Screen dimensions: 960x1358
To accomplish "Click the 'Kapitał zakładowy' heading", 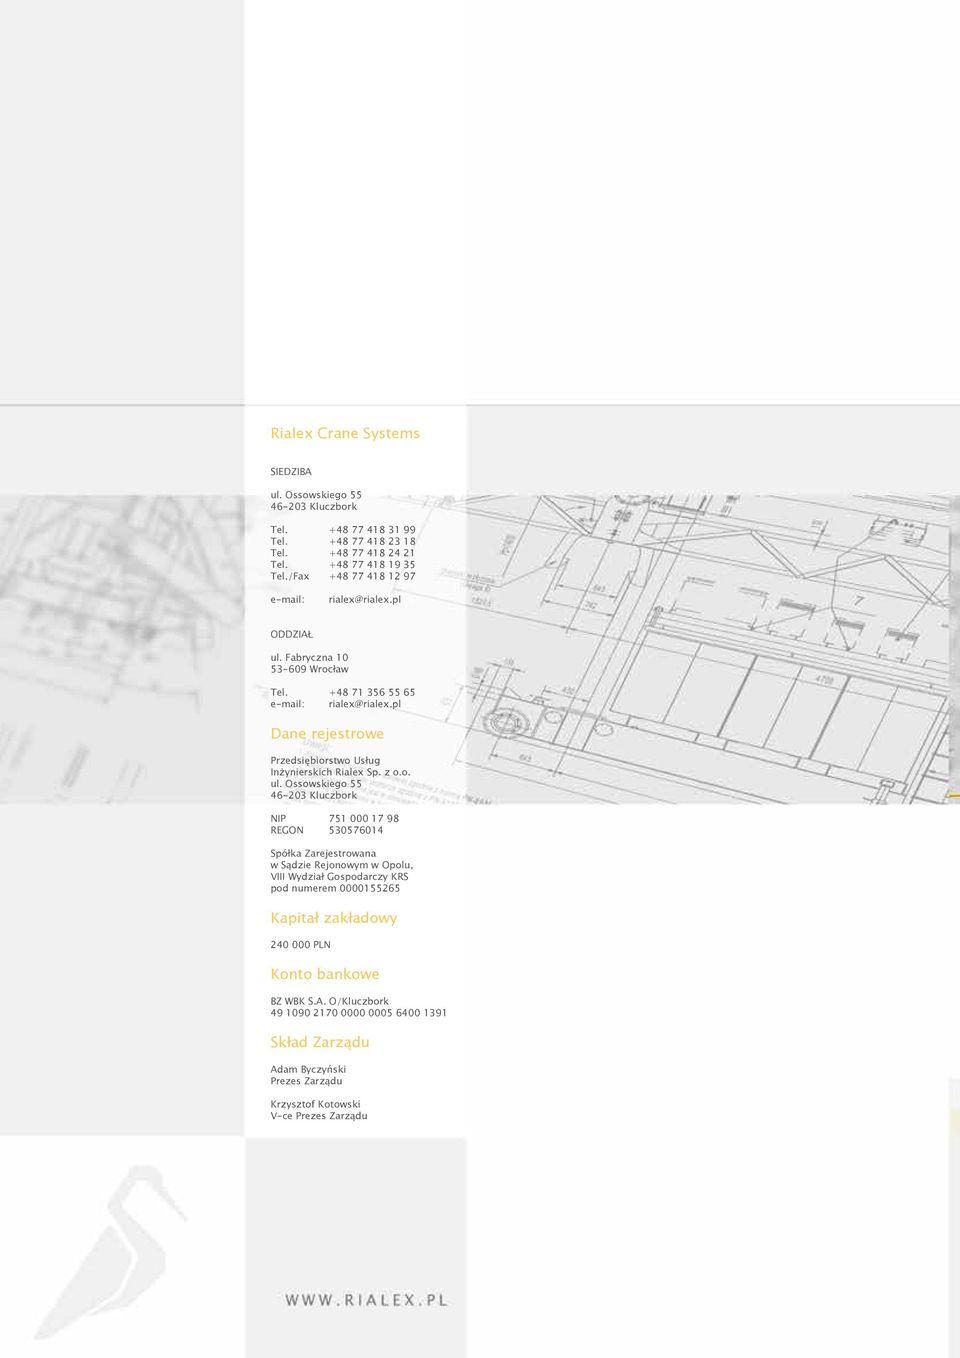I will pos(334,918).
